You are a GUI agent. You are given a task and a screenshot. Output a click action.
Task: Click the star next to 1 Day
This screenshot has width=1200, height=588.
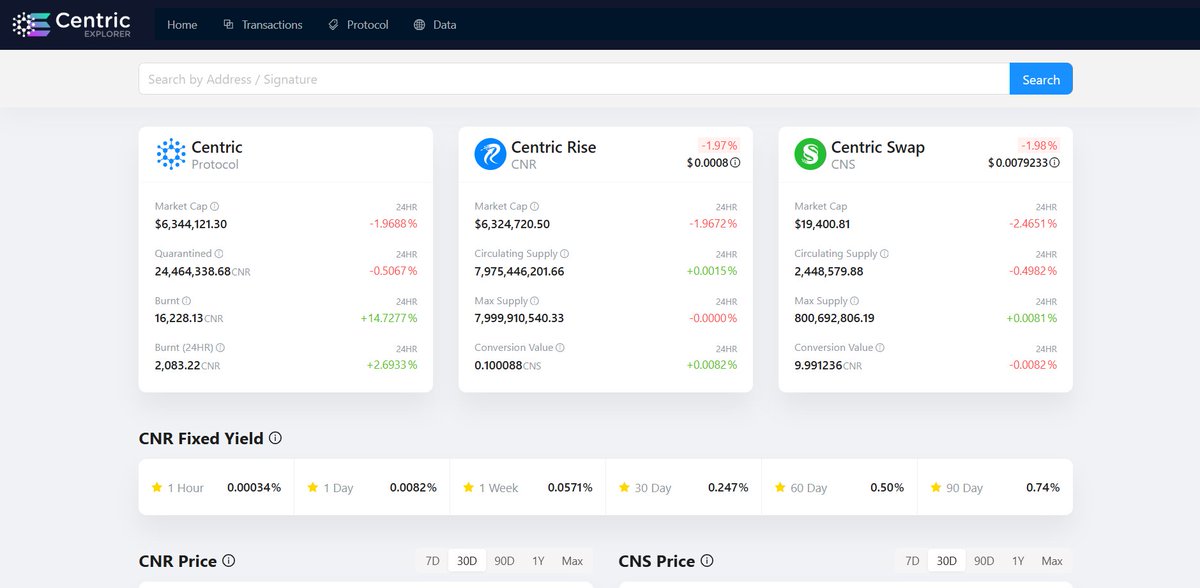313,487
